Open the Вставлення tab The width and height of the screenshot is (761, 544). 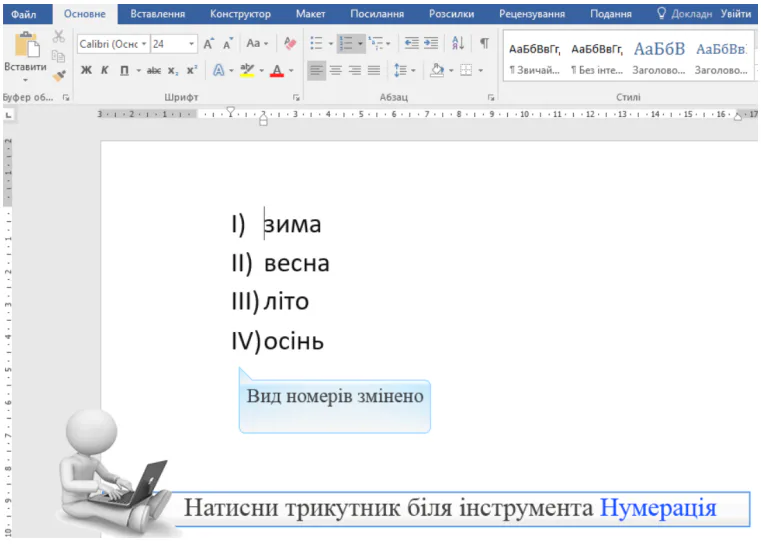[x=157, y=14]
